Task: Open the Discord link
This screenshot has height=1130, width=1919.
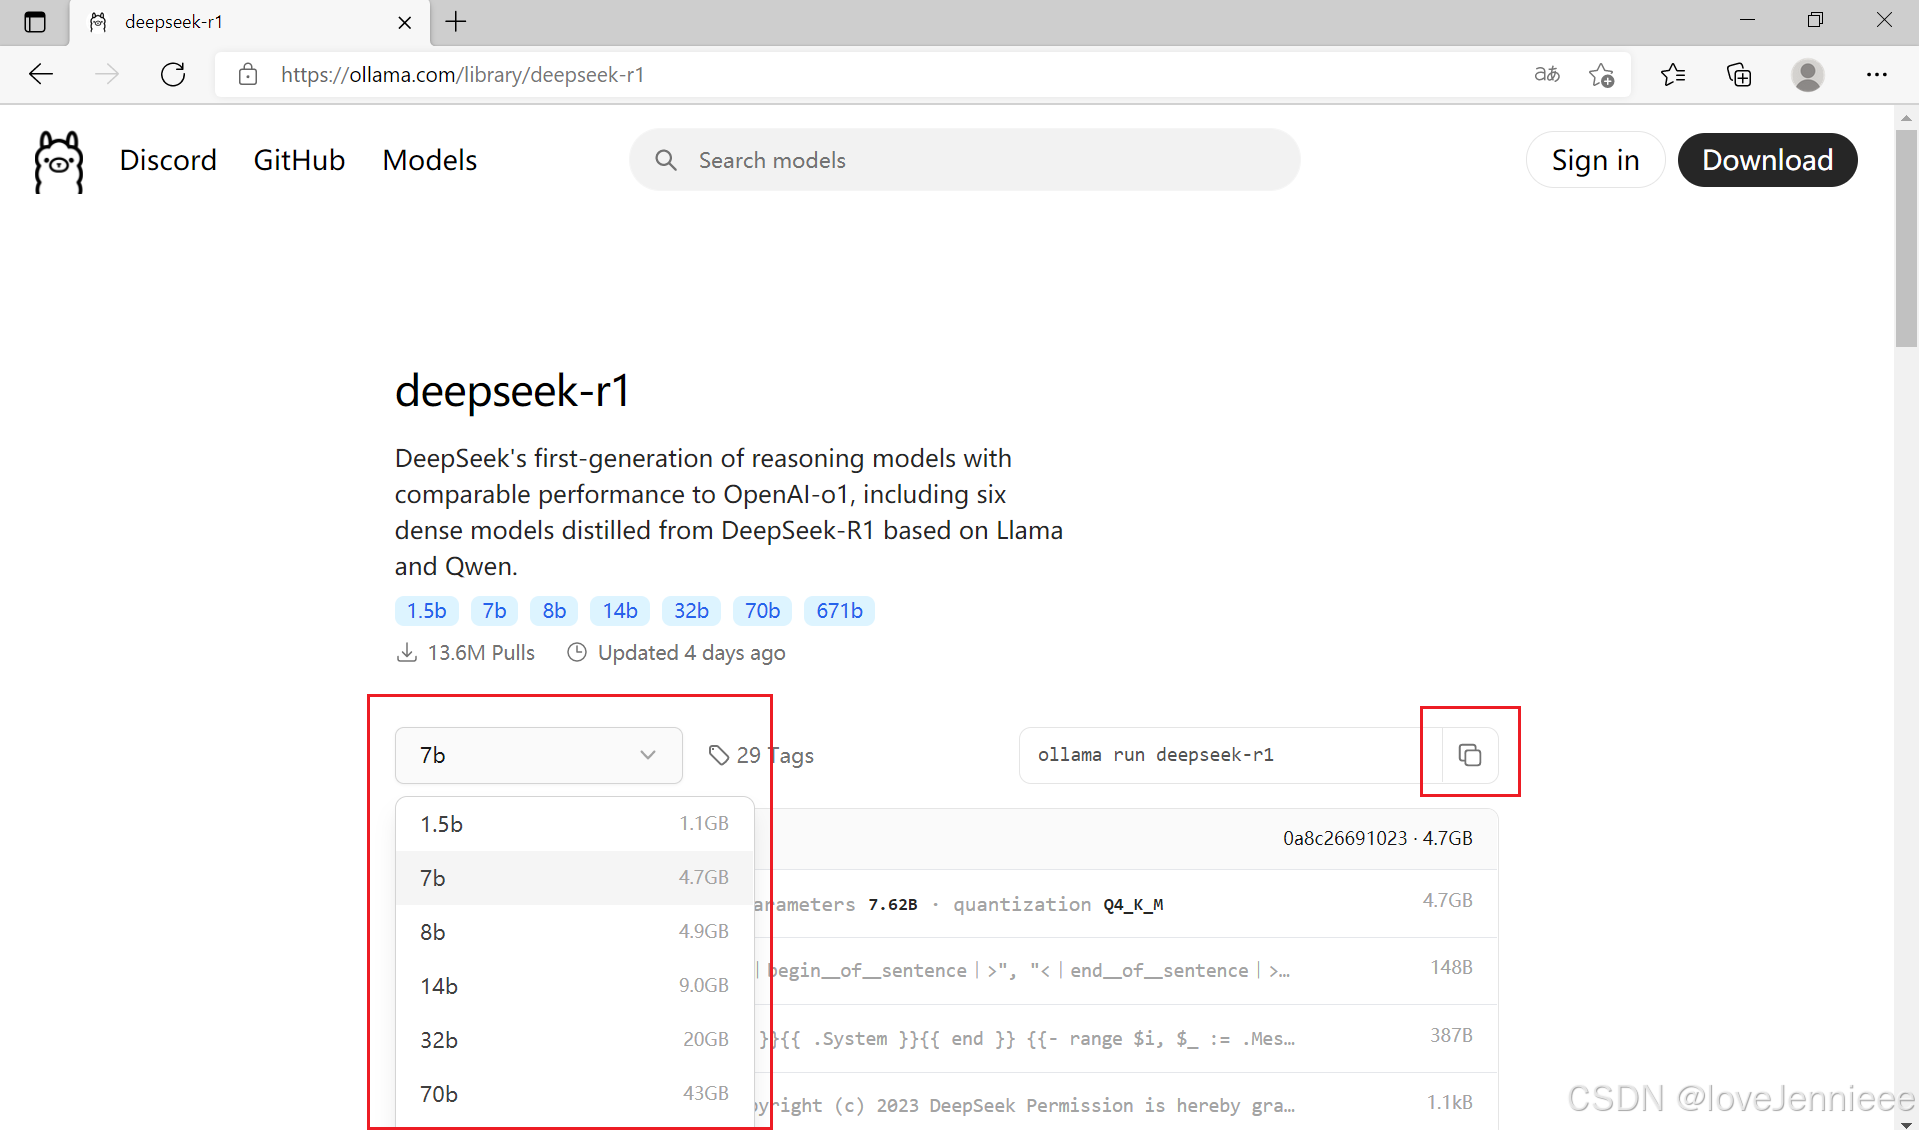Action: pyautogui.click(x=168, y=160)
